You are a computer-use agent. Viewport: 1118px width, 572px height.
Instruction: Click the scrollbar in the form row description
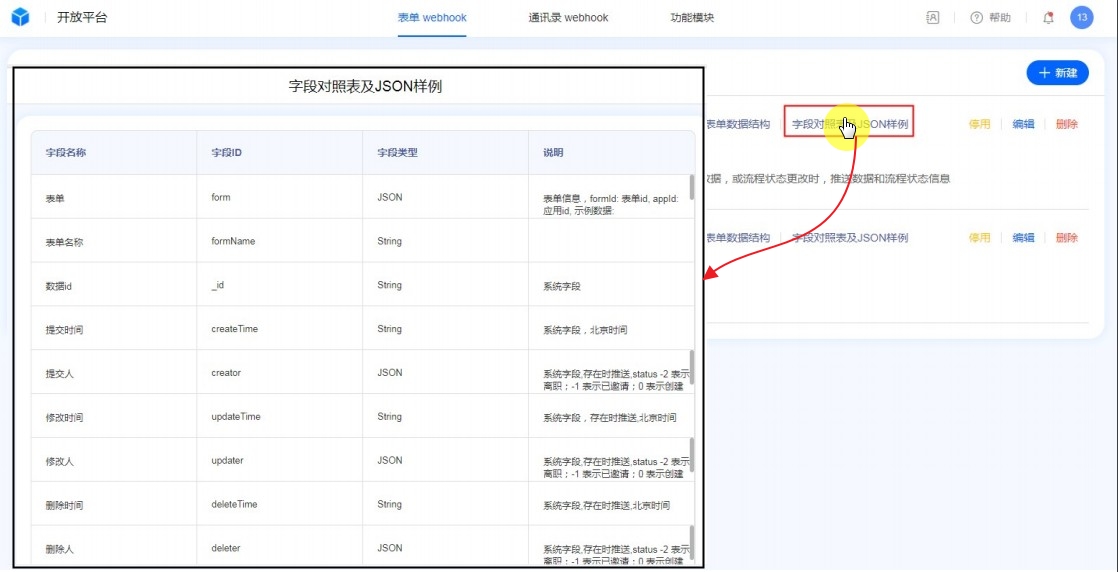(x=691, y=187)
